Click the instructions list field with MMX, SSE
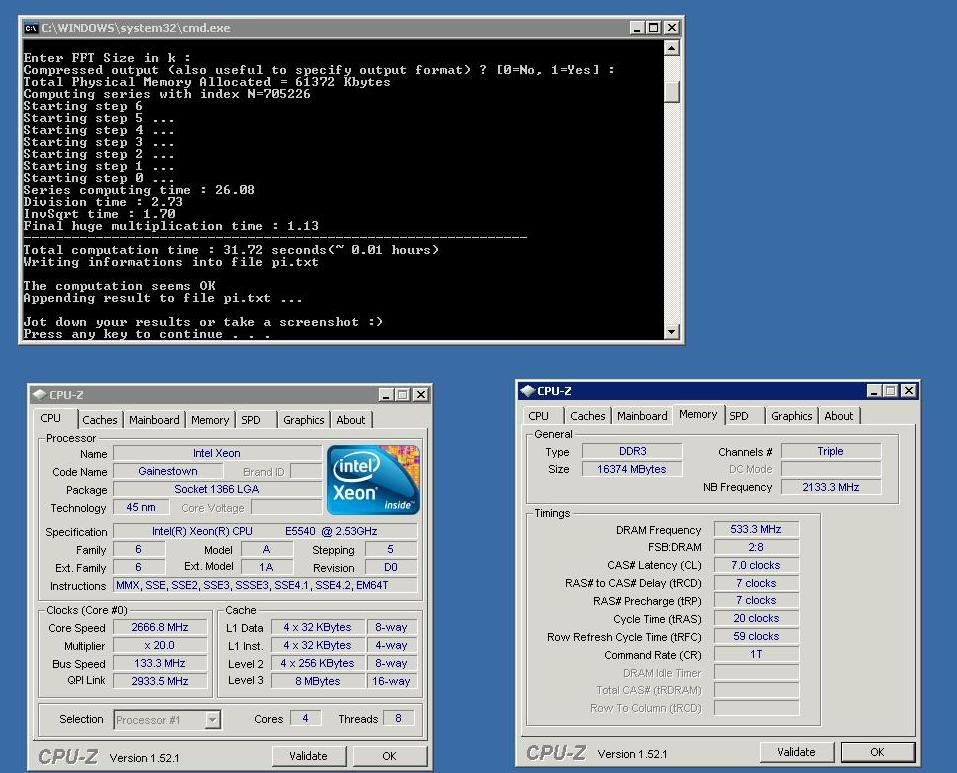The height and width of the screenshot is (773, 957). (x=265, y=585)
